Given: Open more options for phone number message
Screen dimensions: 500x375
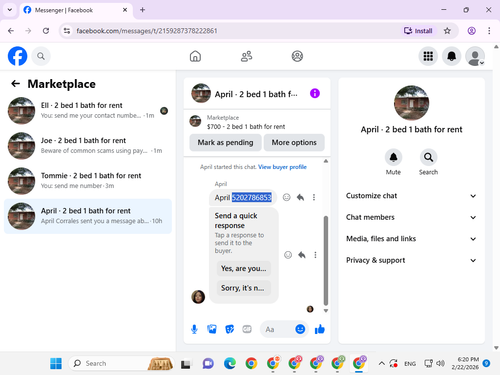Looking at the screenshot, I should [x=314, y=197].
